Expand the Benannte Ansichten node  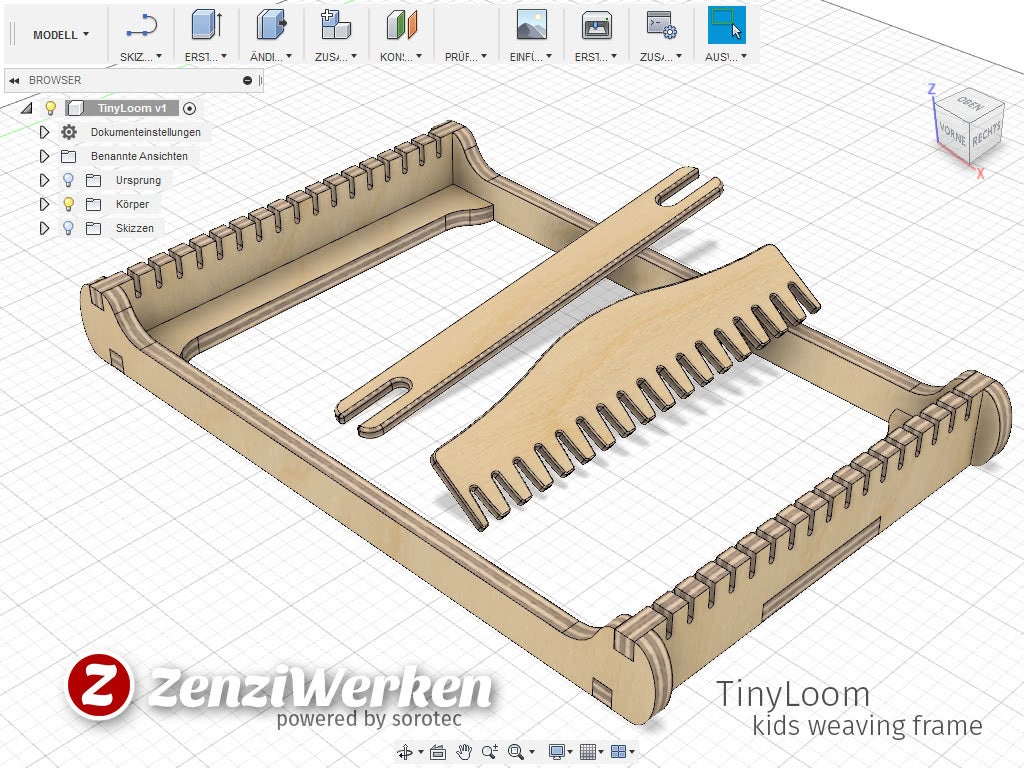click(44, 156)
